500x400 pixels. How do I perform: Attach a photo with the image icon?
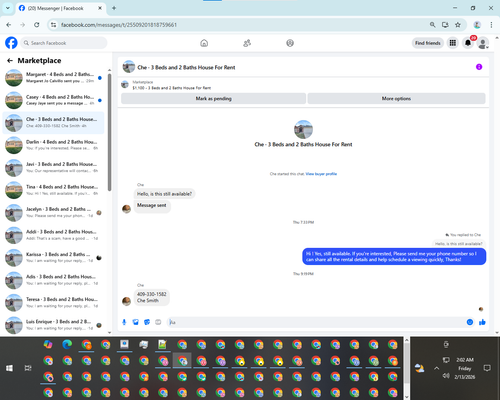[x=136, y=322]
